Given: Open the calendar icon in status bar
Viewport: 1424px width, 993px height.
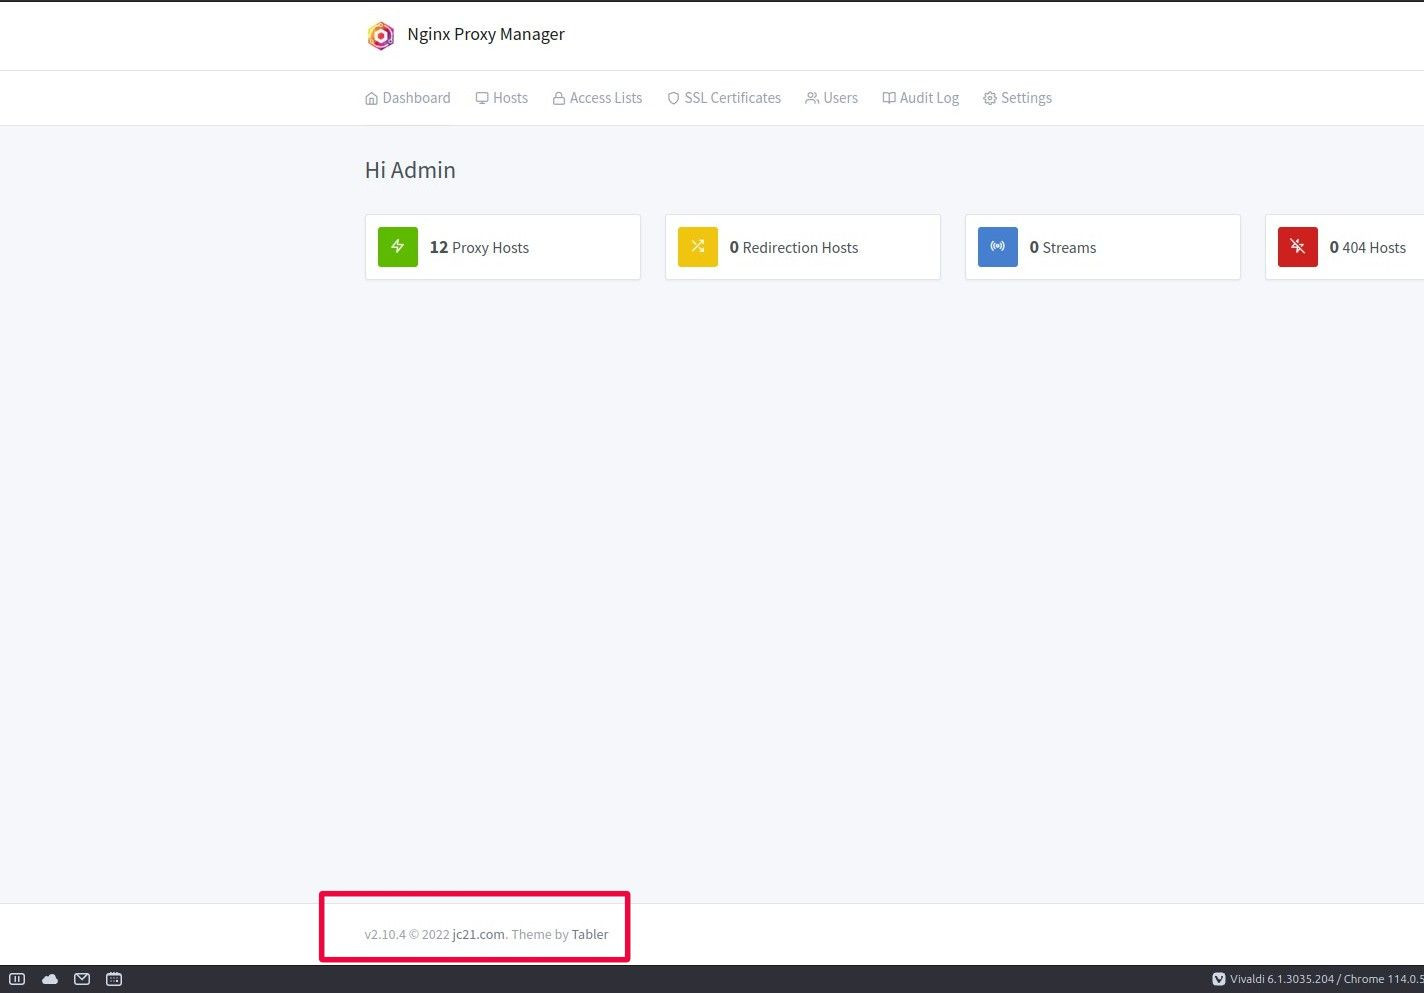Looking at the screenshot, I should click(x=114, y=979).
